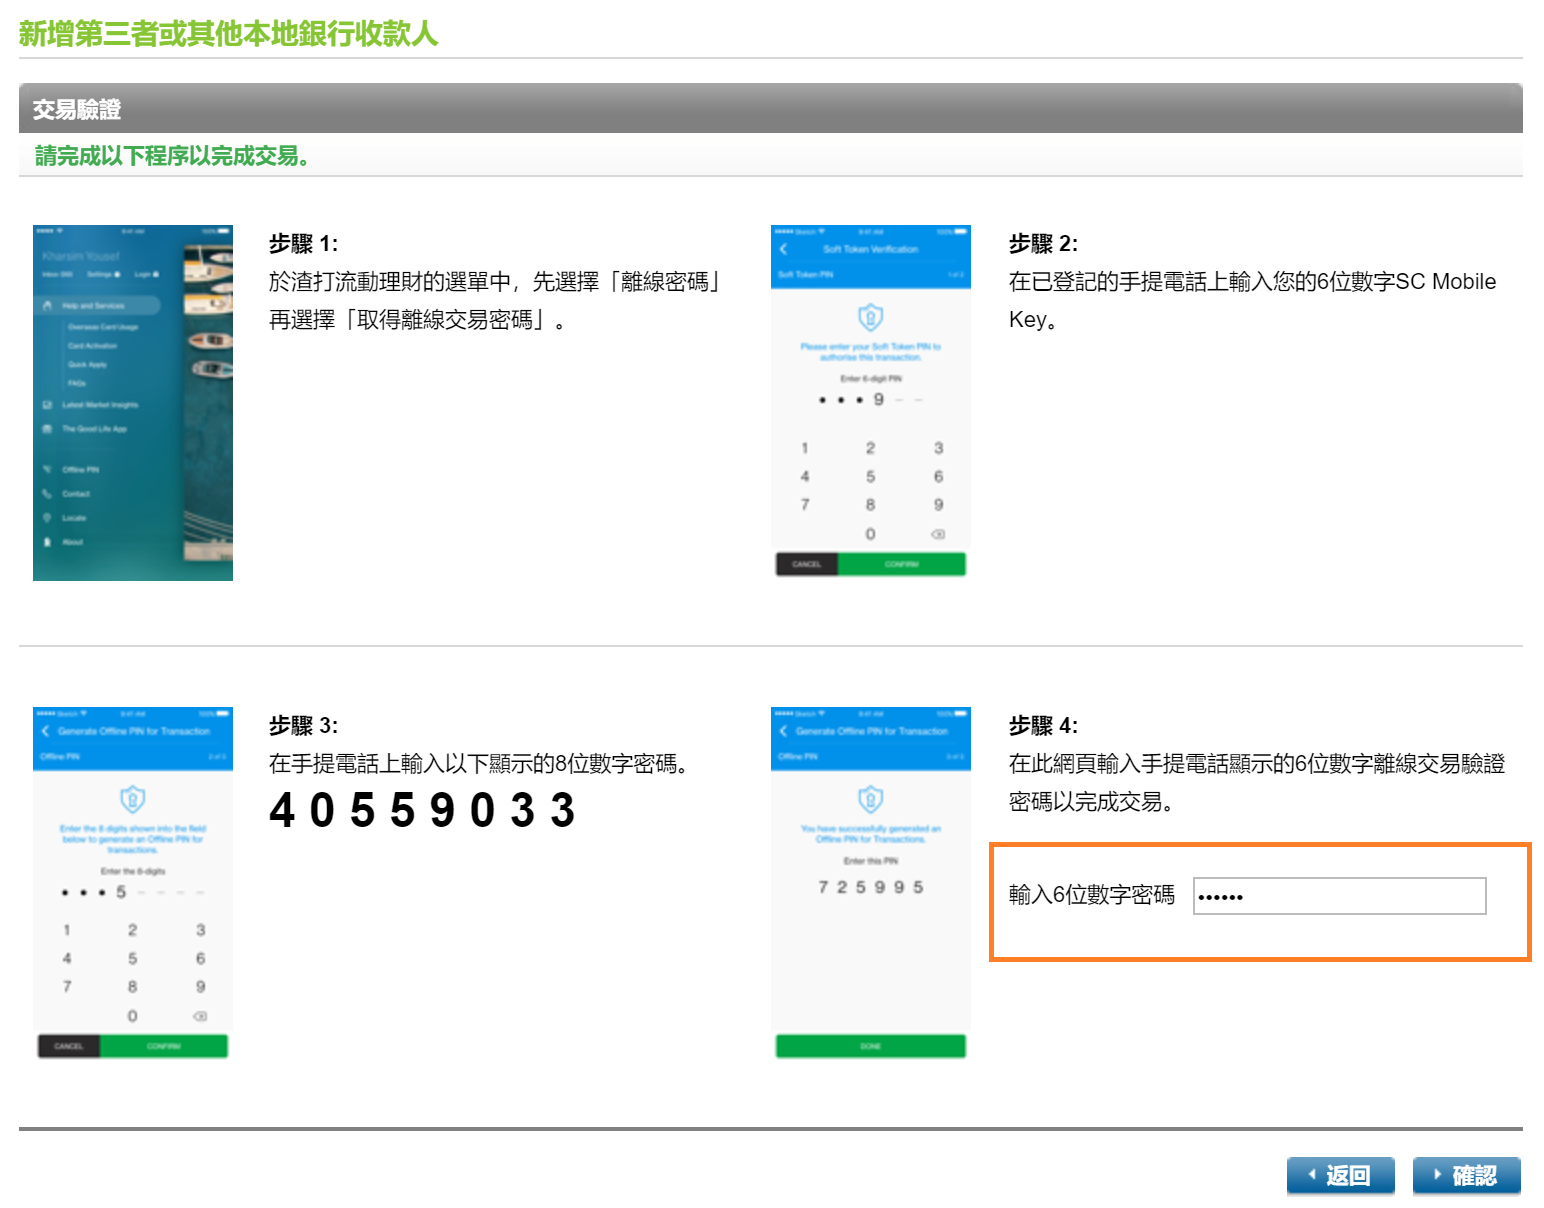Open the FAQs menu entry
Viewport: 1544px width, 1208px height.
point(77,383)
